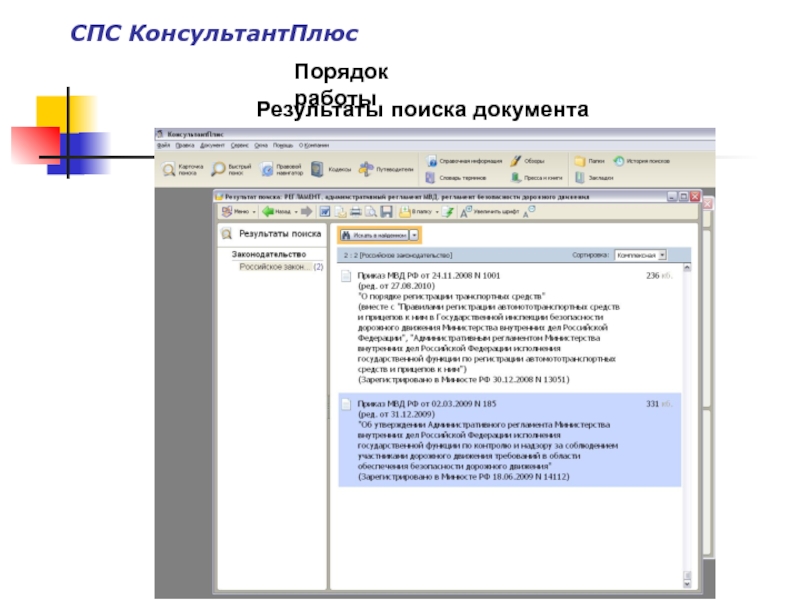Open Словарь терминов
This screenshot has height=600, width=800.
point(456,178)
